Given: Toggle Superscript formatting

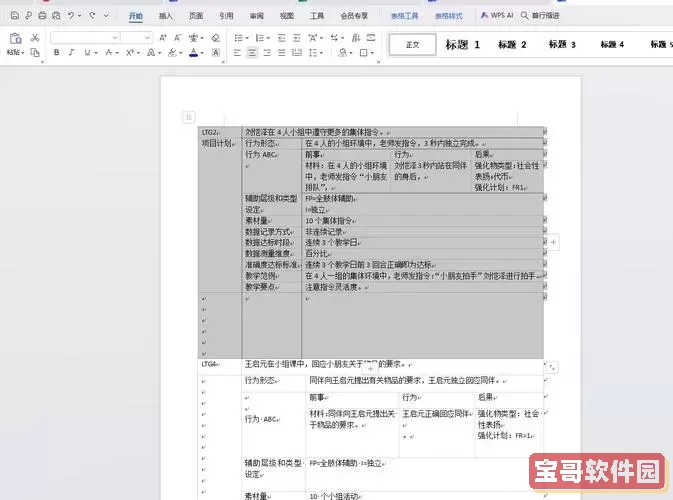Looking at the screenshot, I should click(130, 52).
